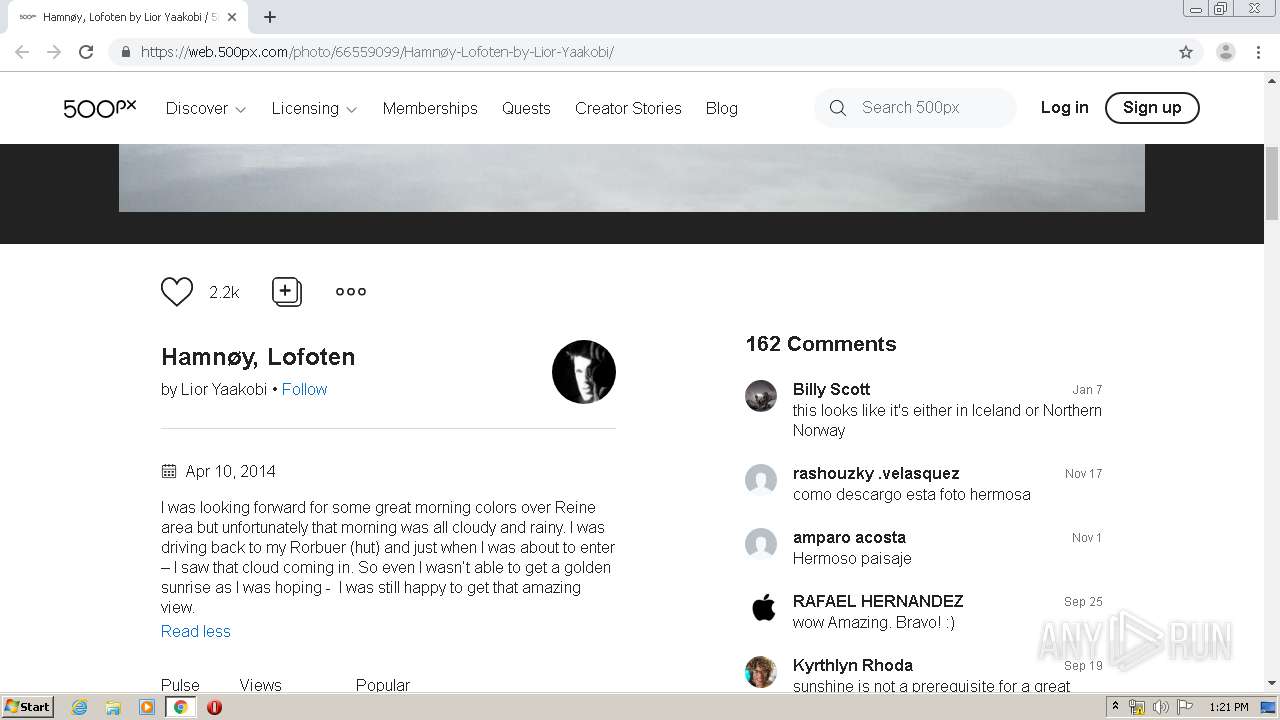Open Creator Stories page

coord(628,108)
